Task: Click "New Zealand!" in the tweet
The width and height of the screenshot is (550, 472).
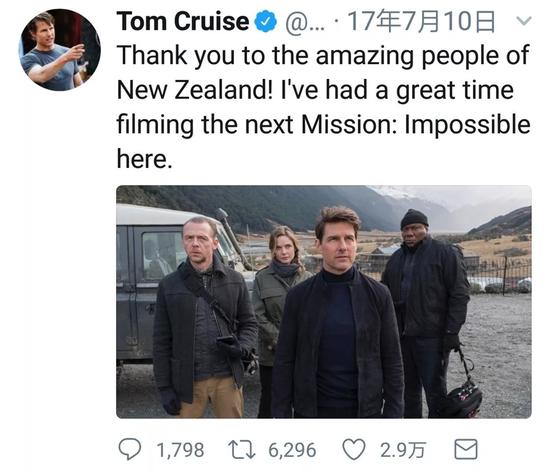Action: [195, 90]
